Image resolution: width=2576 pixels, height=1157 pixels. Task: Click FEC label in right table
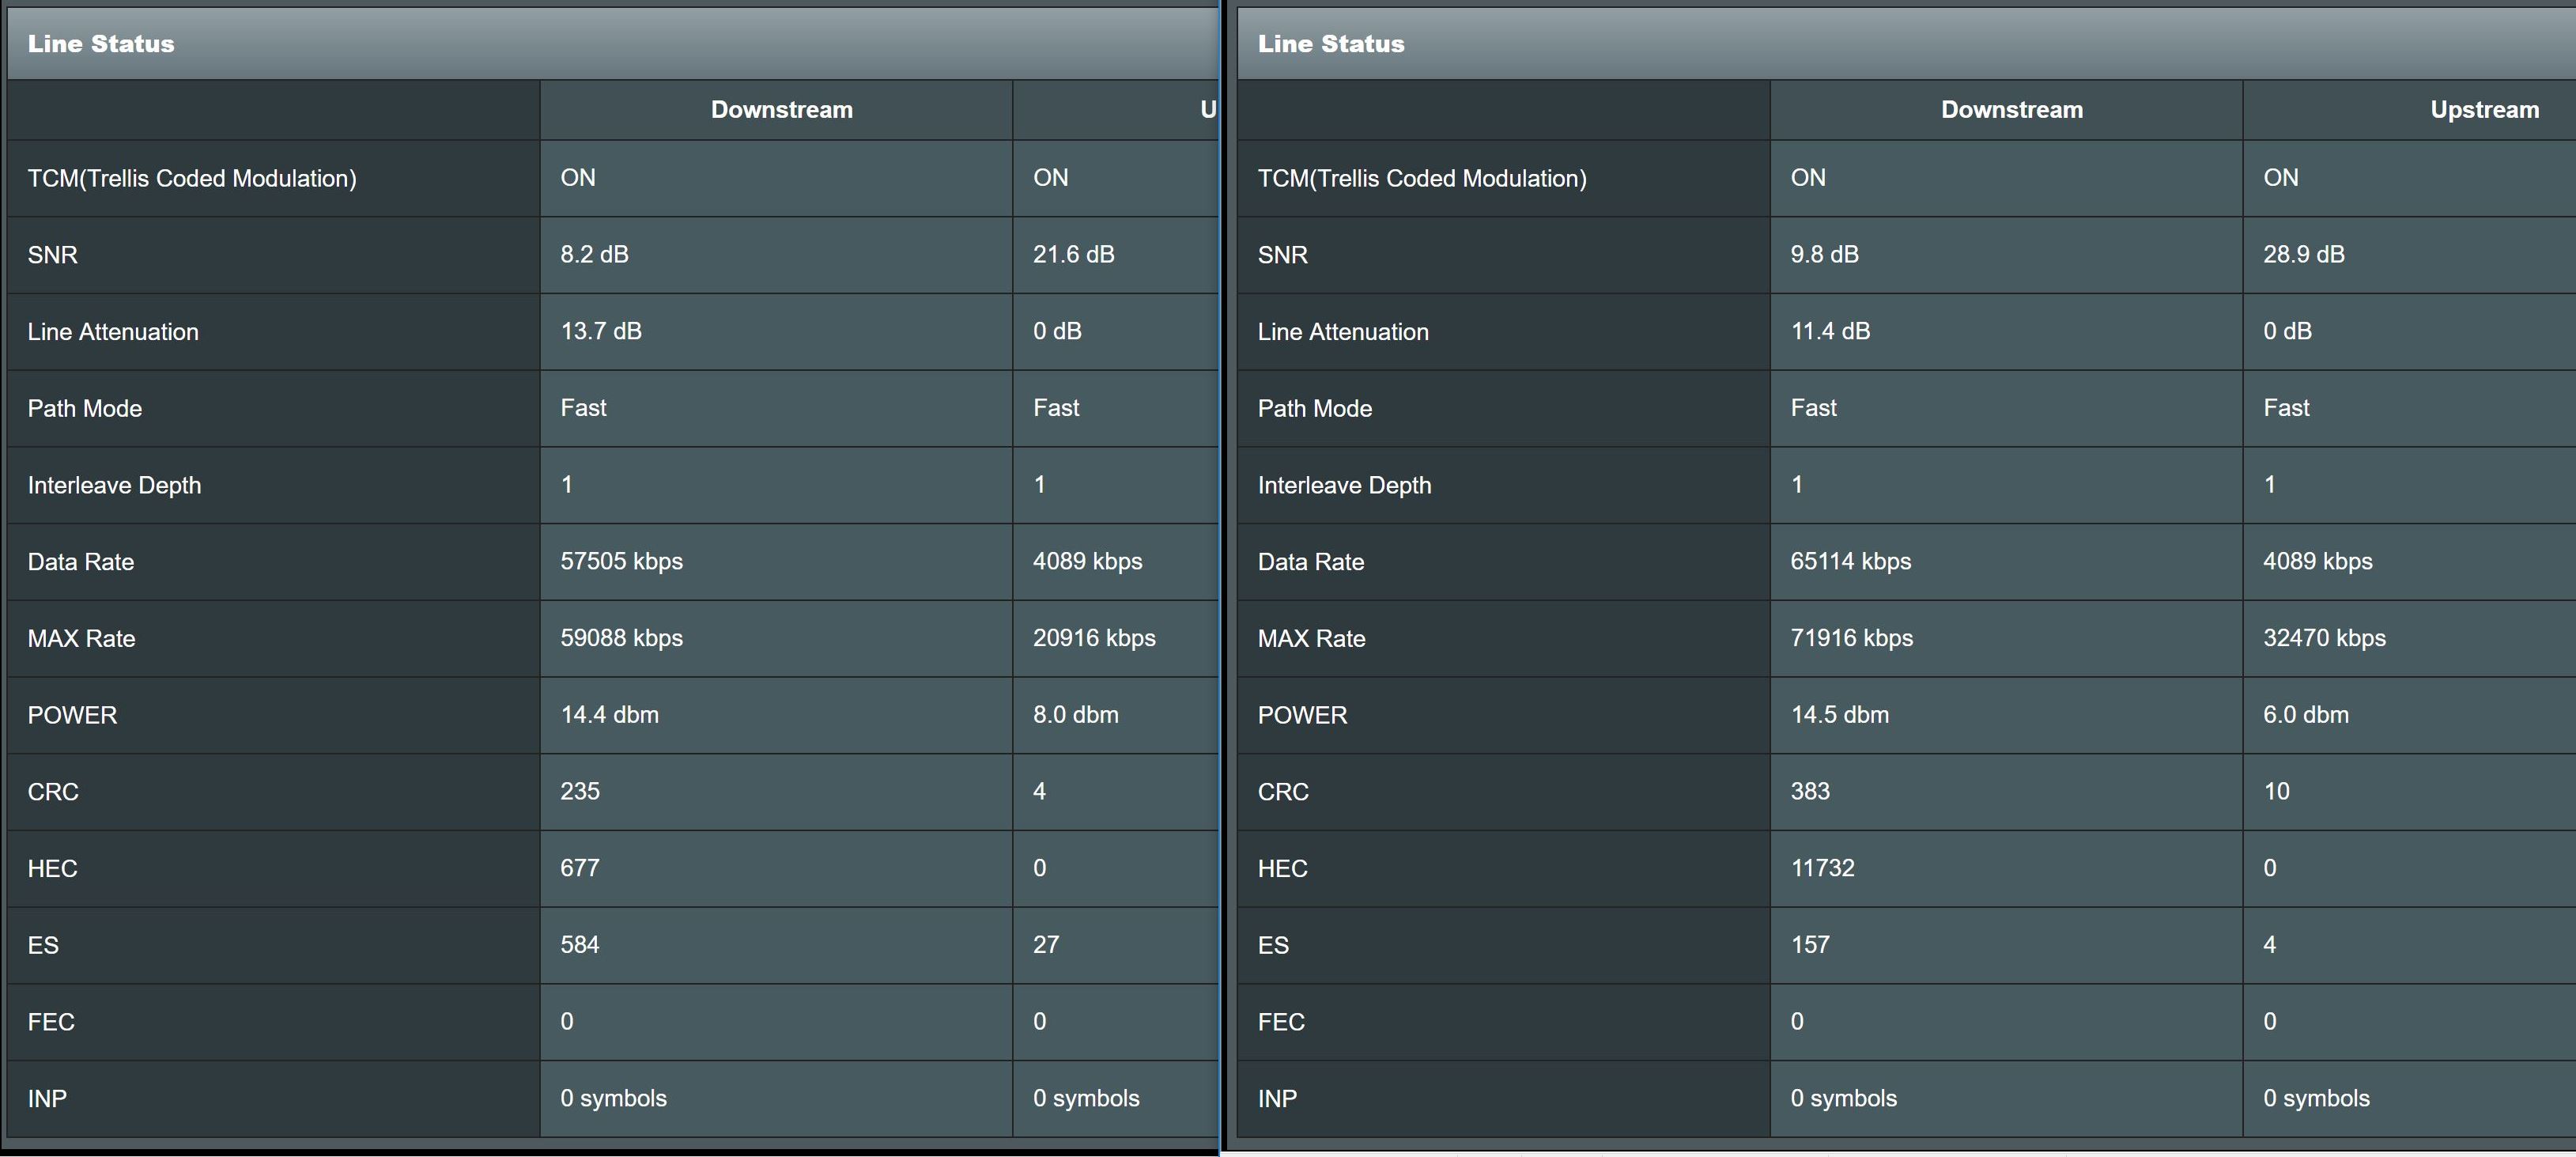(x=1281, y=1022)
